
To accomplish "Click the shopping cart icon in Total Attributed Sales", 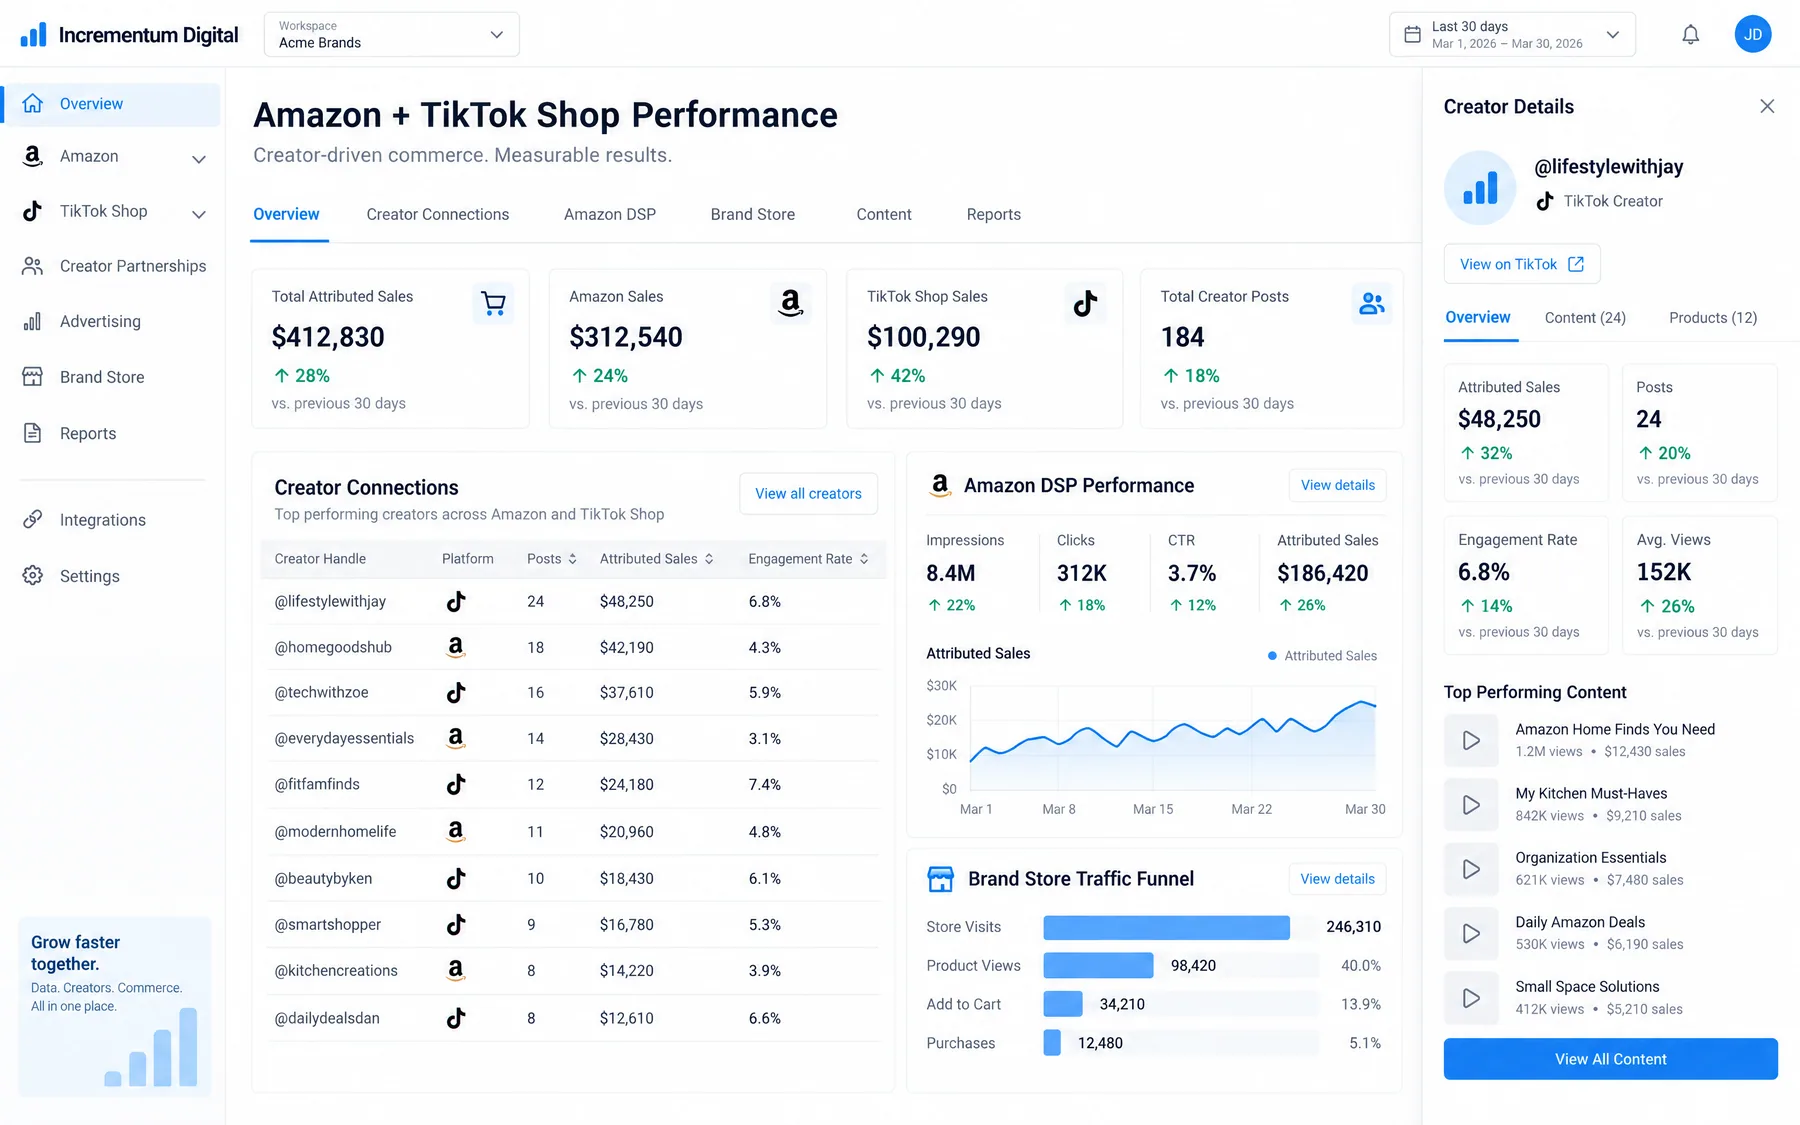I will (x=493, y=303).
